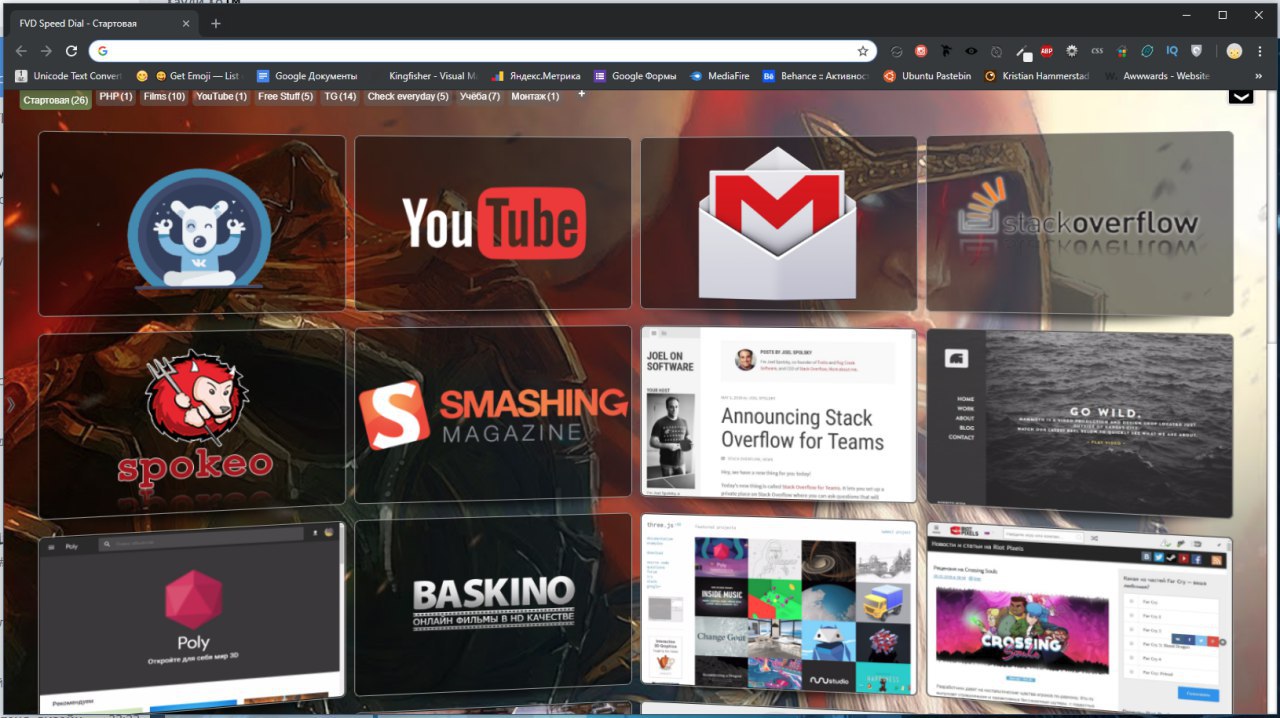Switch to the PHP (1) group
Screen dimensions: 1280x718
(116, 97)
